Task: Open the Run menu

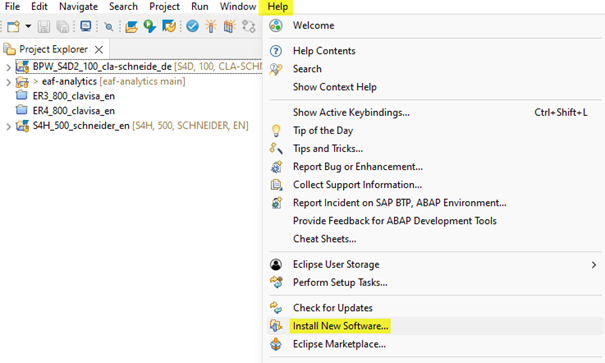Action: [199, 7]
